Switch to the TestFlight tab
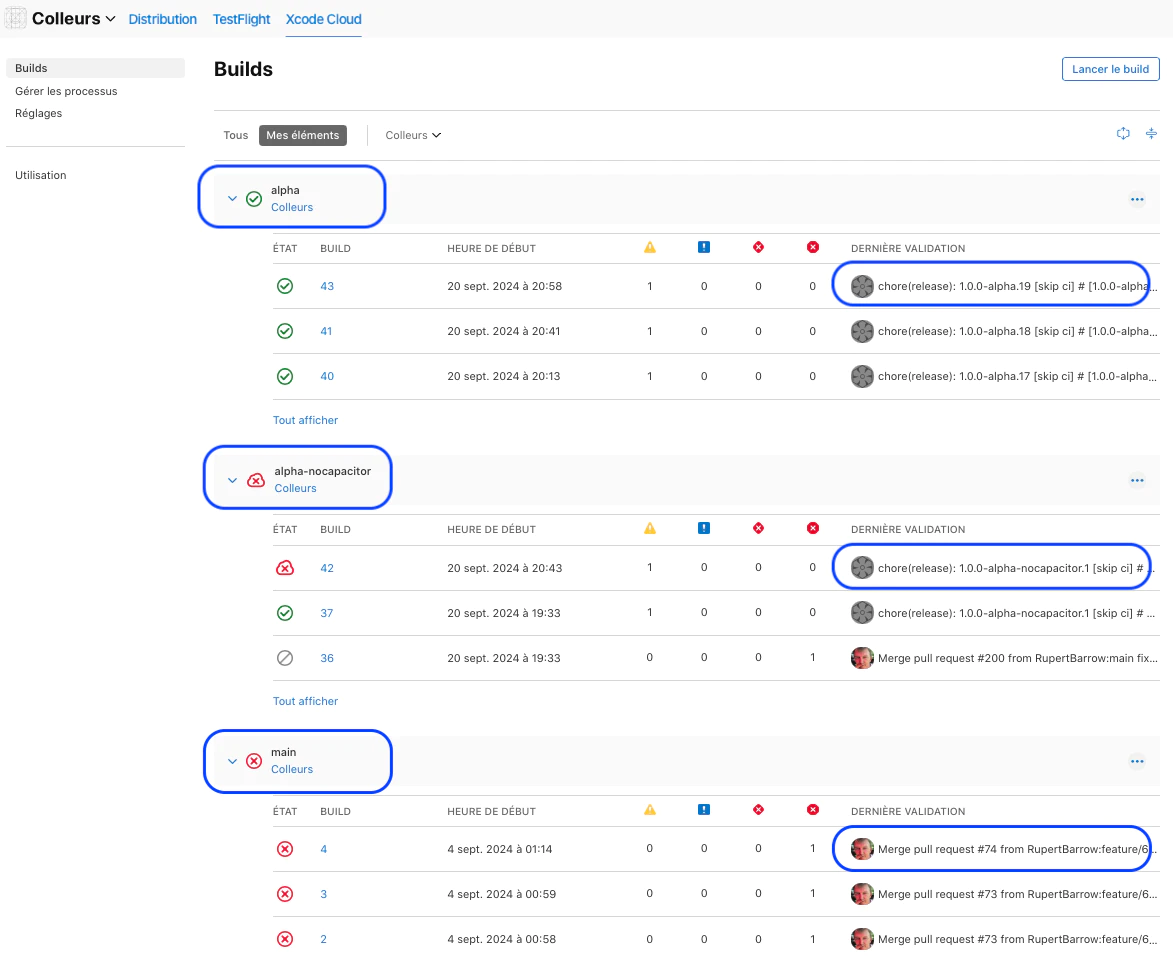The height and width of the screenshot is (958, 1173). (x=241, y=18)
